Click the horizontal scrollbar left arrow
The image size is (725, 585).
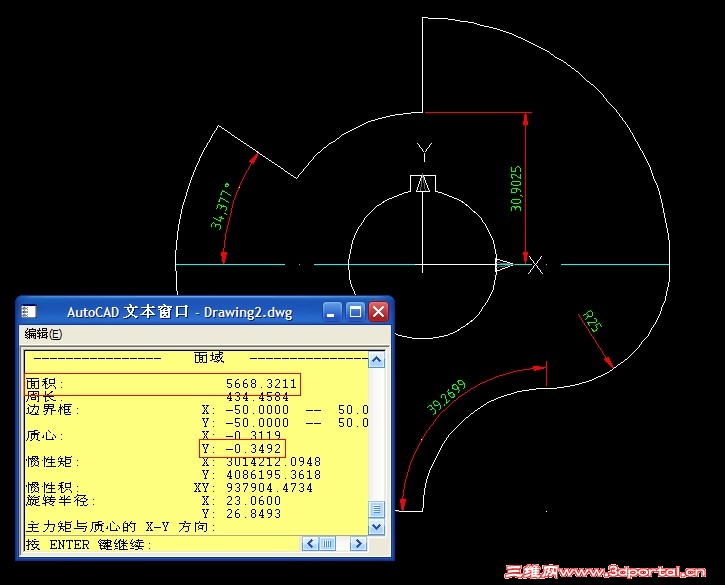point(309,543)
